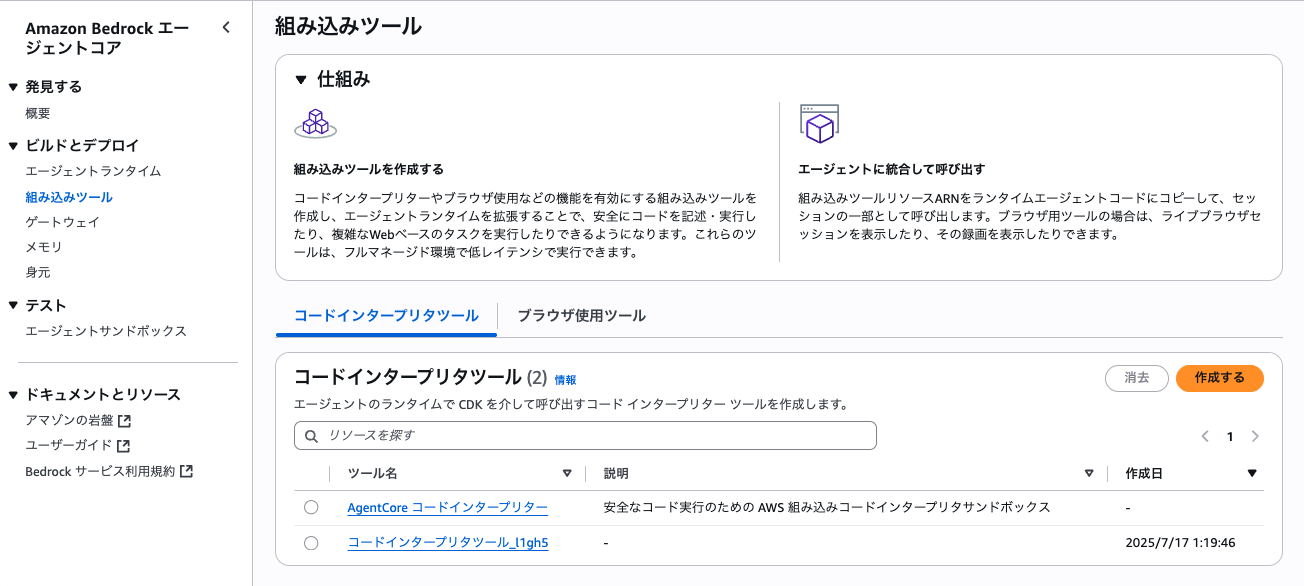Open ゲートウェイ in the sidebar

coord(62,222)
